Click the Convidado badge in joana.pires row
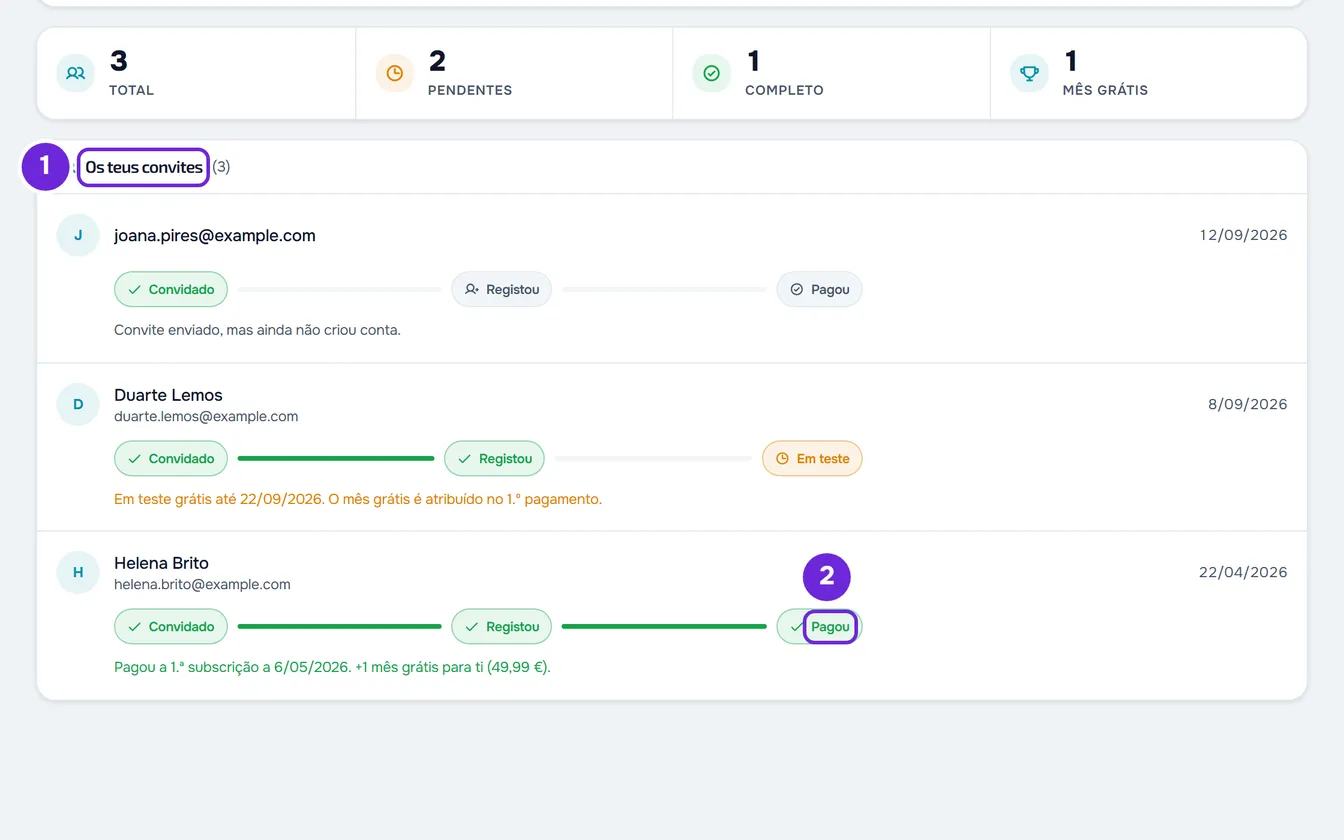 [x=171, y=290]
